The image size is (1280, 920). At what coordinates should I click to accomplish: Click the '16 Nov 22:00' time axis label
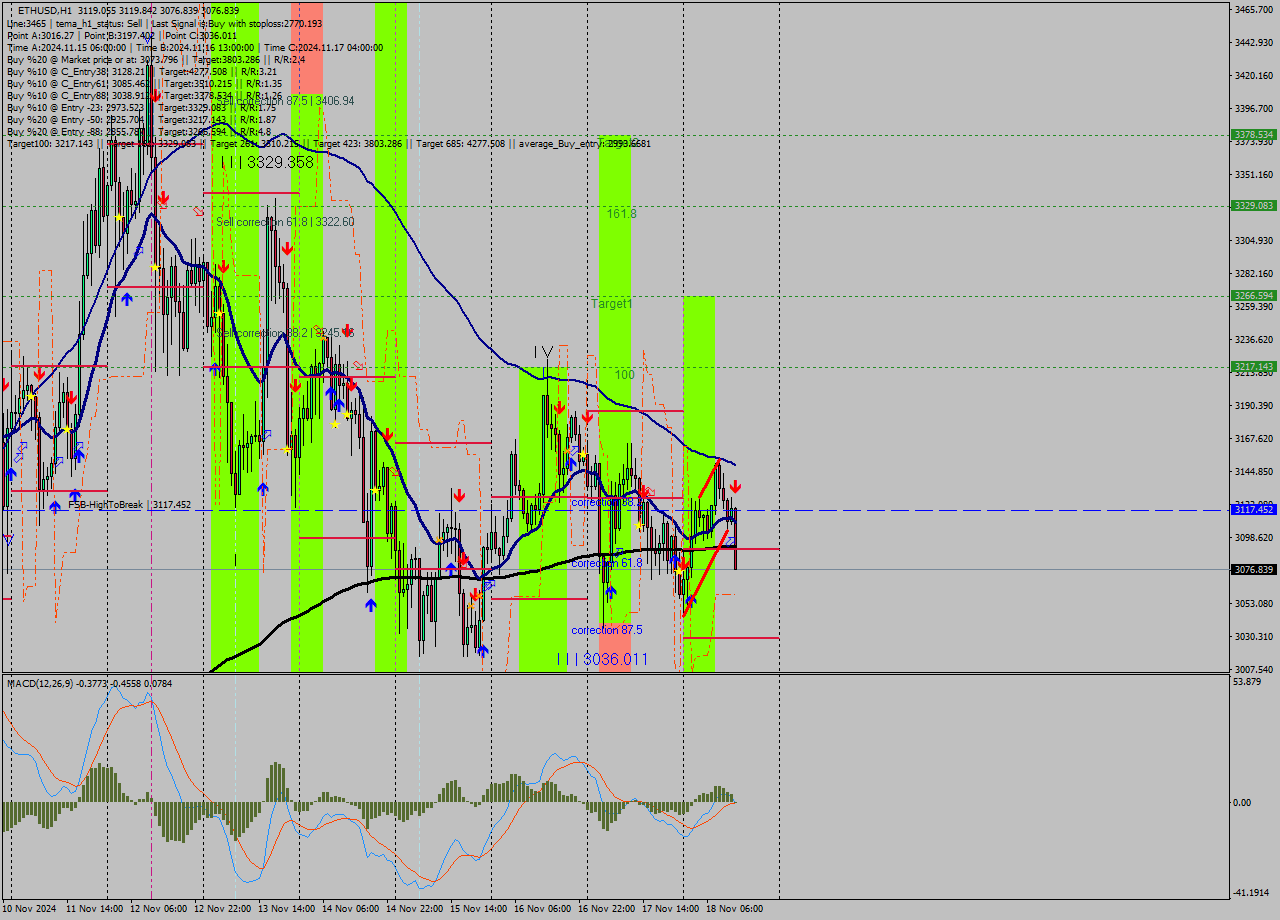(x=608, y=909)
